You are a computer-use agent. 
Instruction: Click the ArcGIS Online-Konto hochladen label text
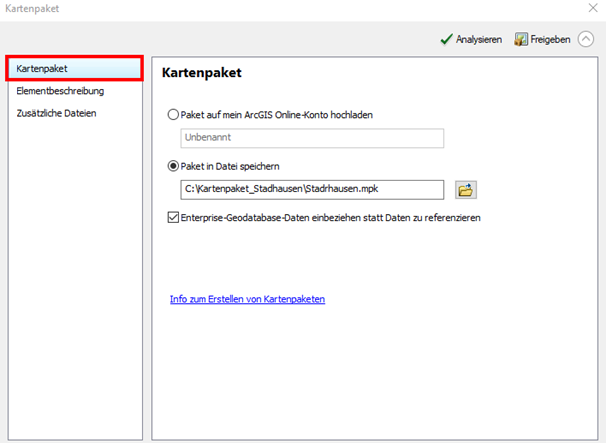277,115
